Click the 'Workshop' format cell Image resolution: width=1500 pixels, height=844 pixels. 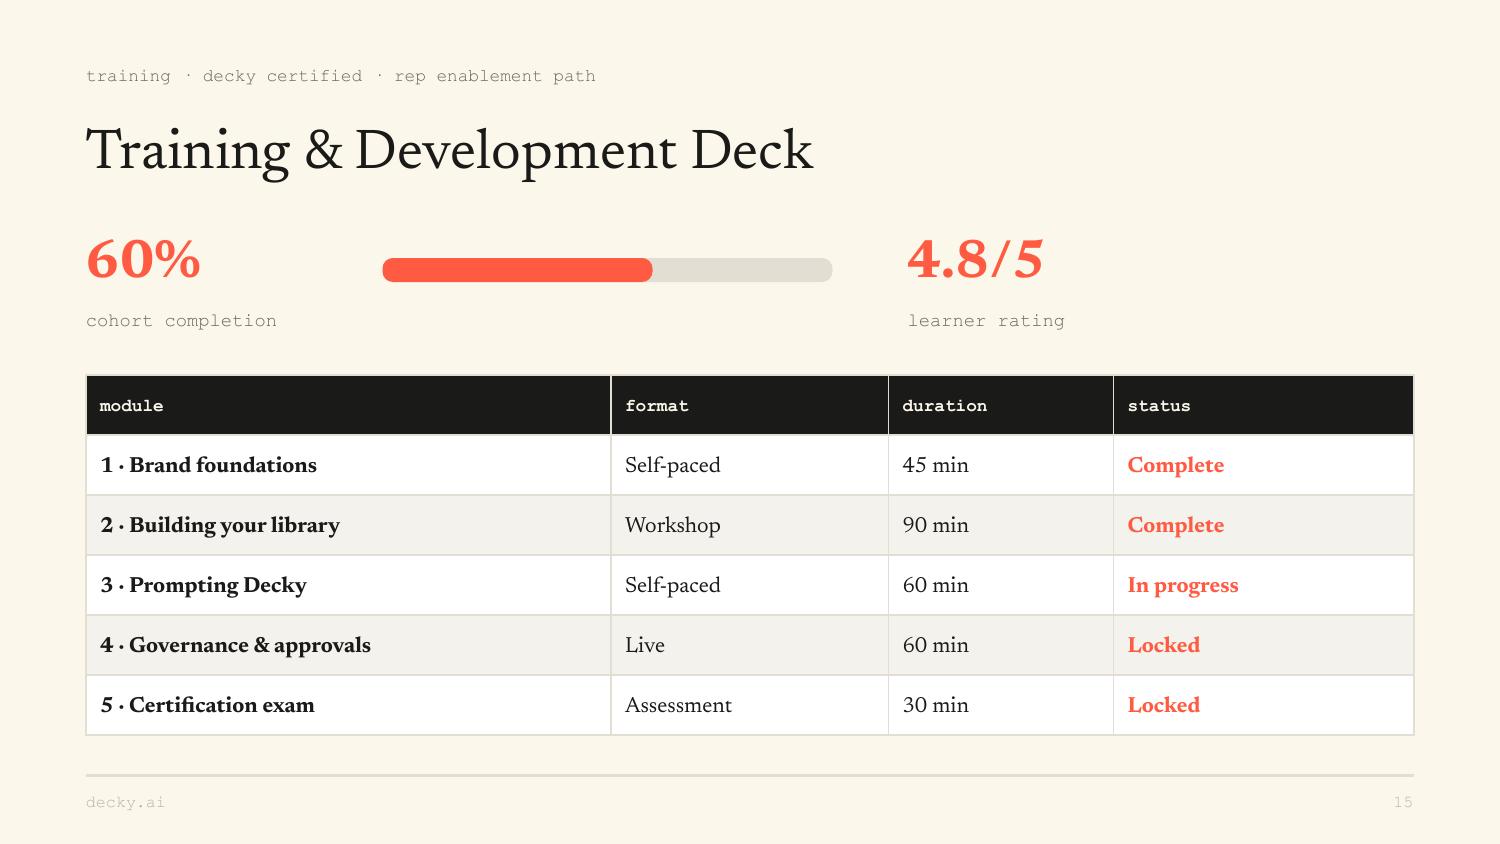pyautogui.click(x=749, y=525)
